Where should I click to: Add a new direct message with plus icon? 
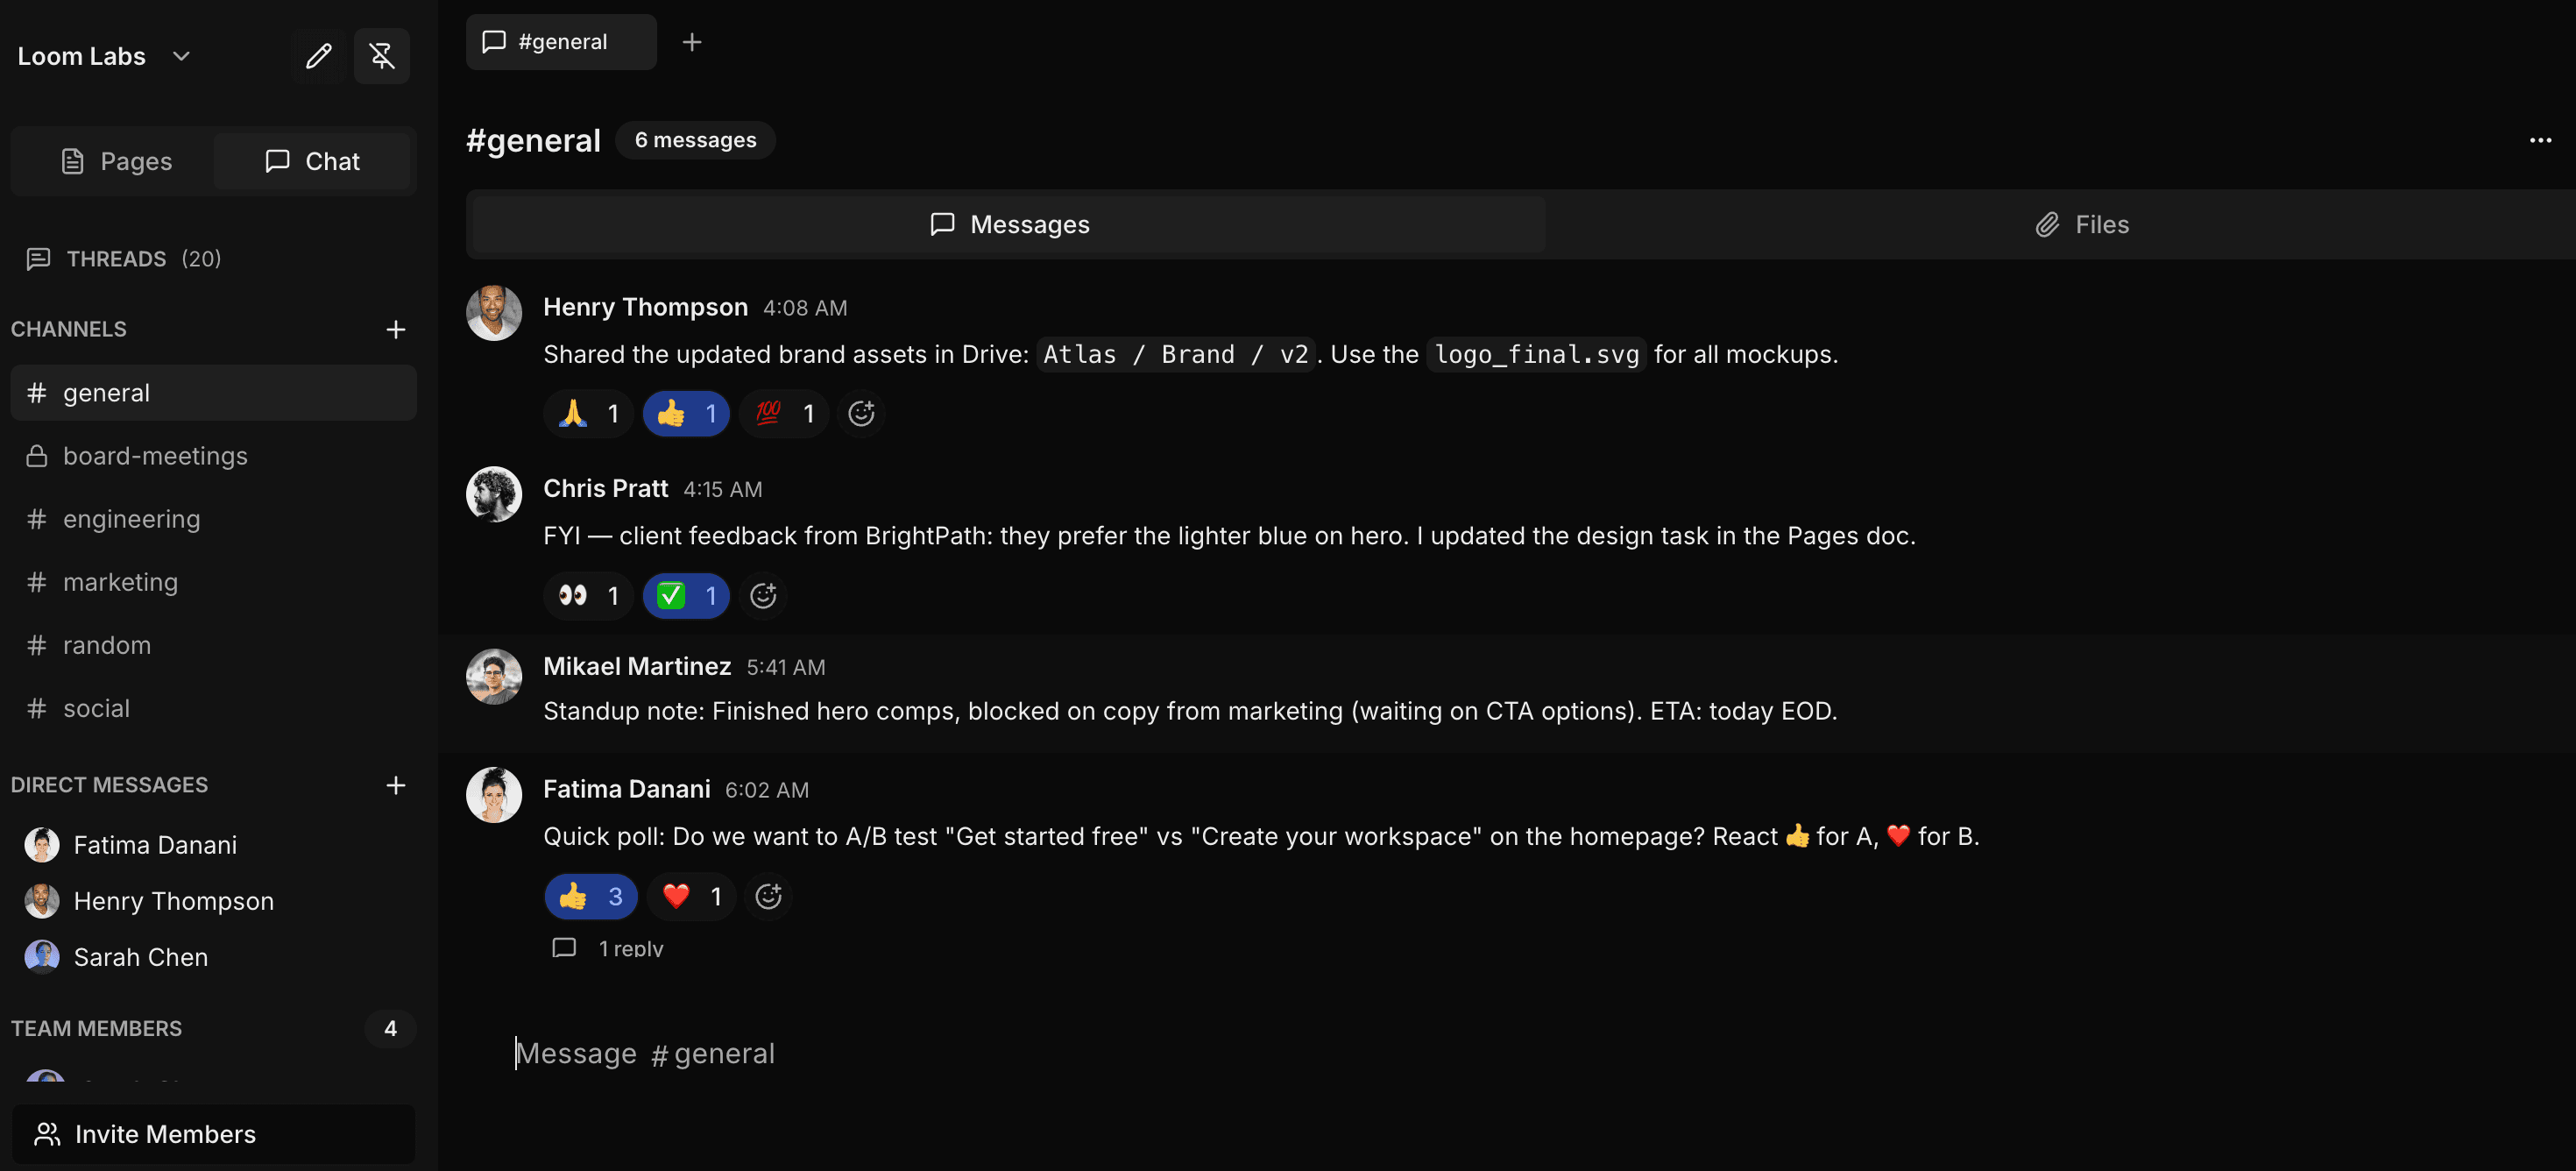pyautogui.click(x=396, y=785)
